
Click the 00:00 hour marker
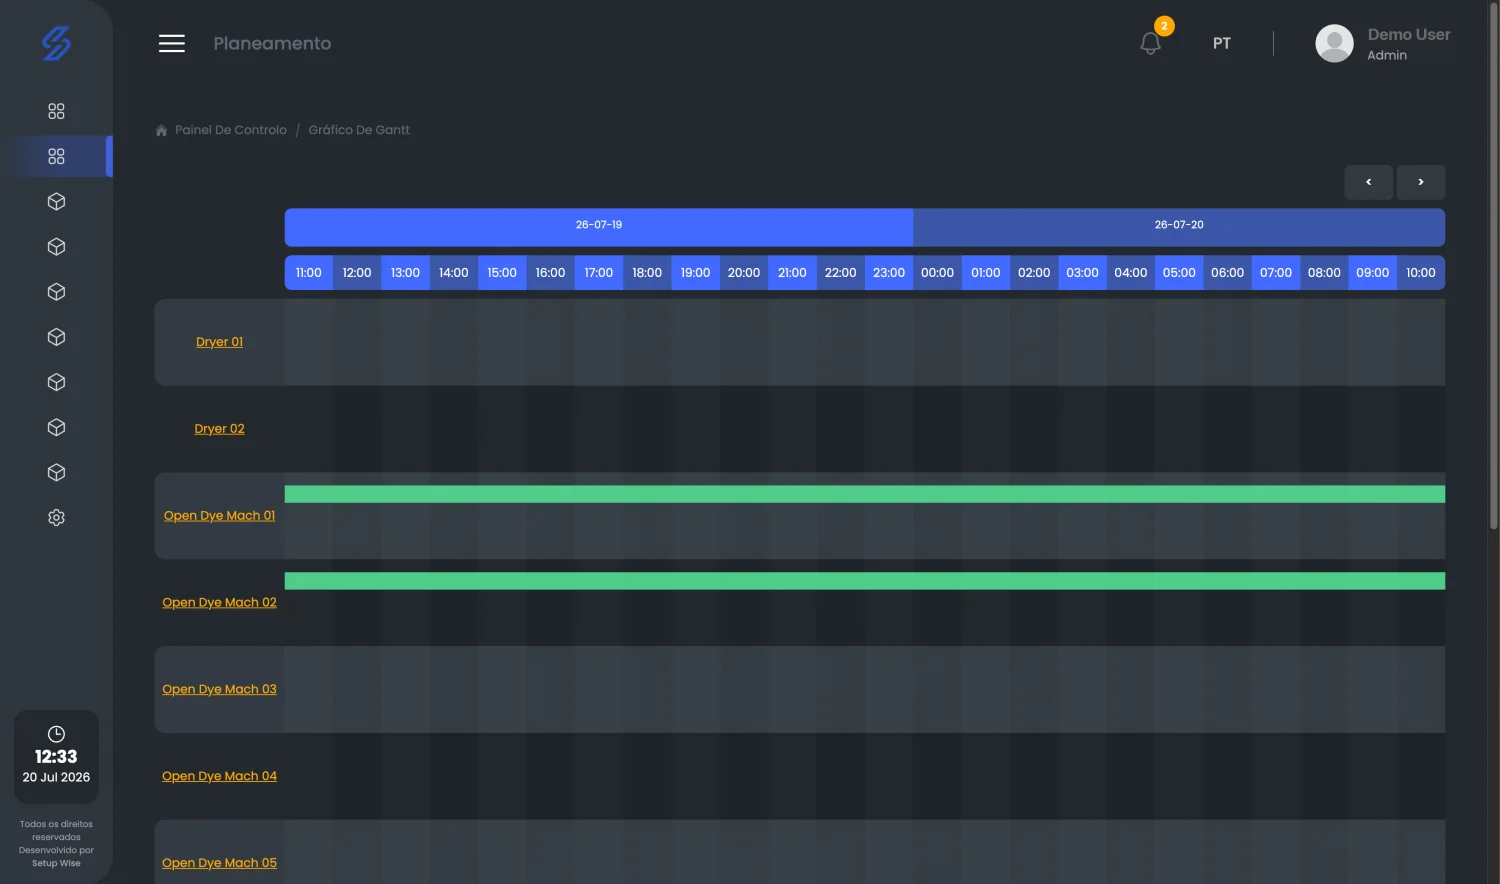(937, 273)
